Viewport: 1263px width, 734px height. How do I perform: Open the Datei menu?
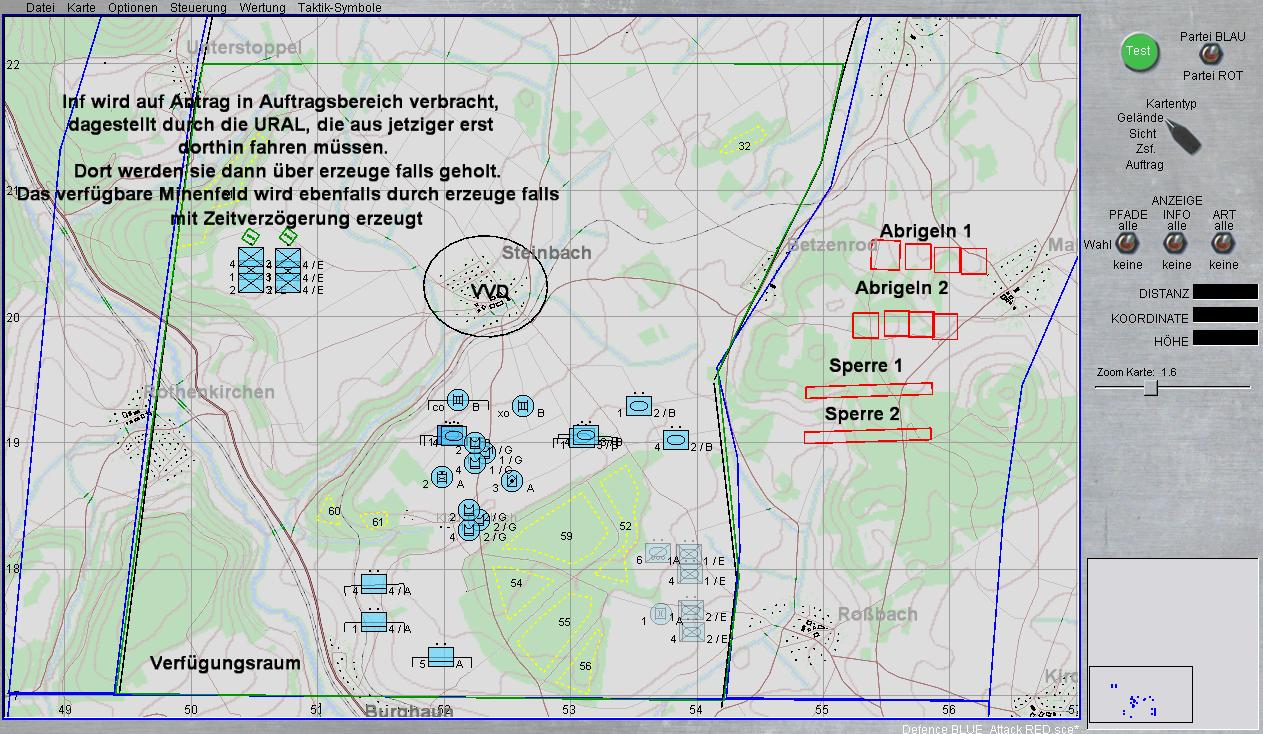pyautogui.click(x=40, y=7)
